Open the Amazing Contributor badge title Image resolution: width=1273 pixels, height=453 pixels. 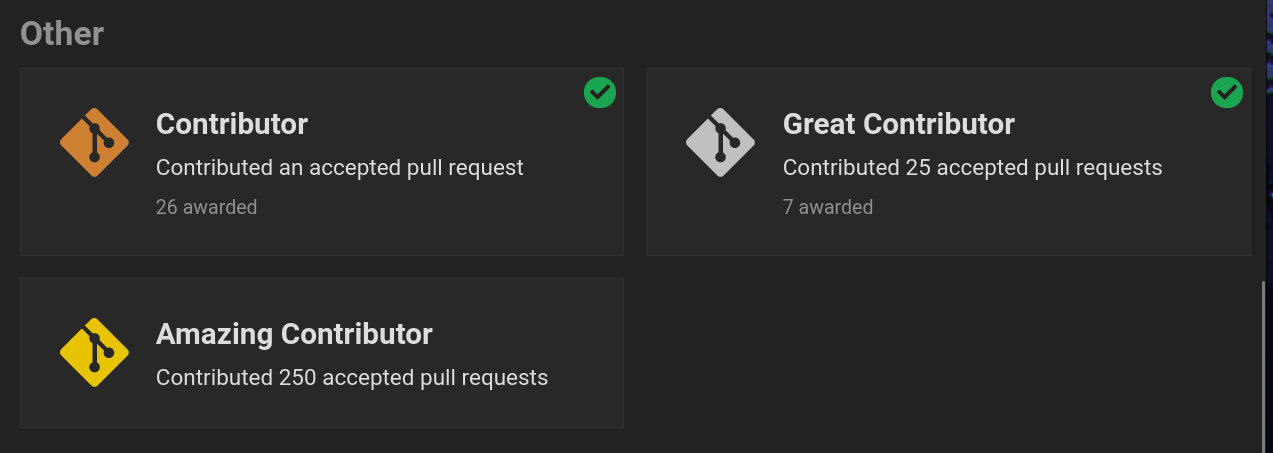294,333
